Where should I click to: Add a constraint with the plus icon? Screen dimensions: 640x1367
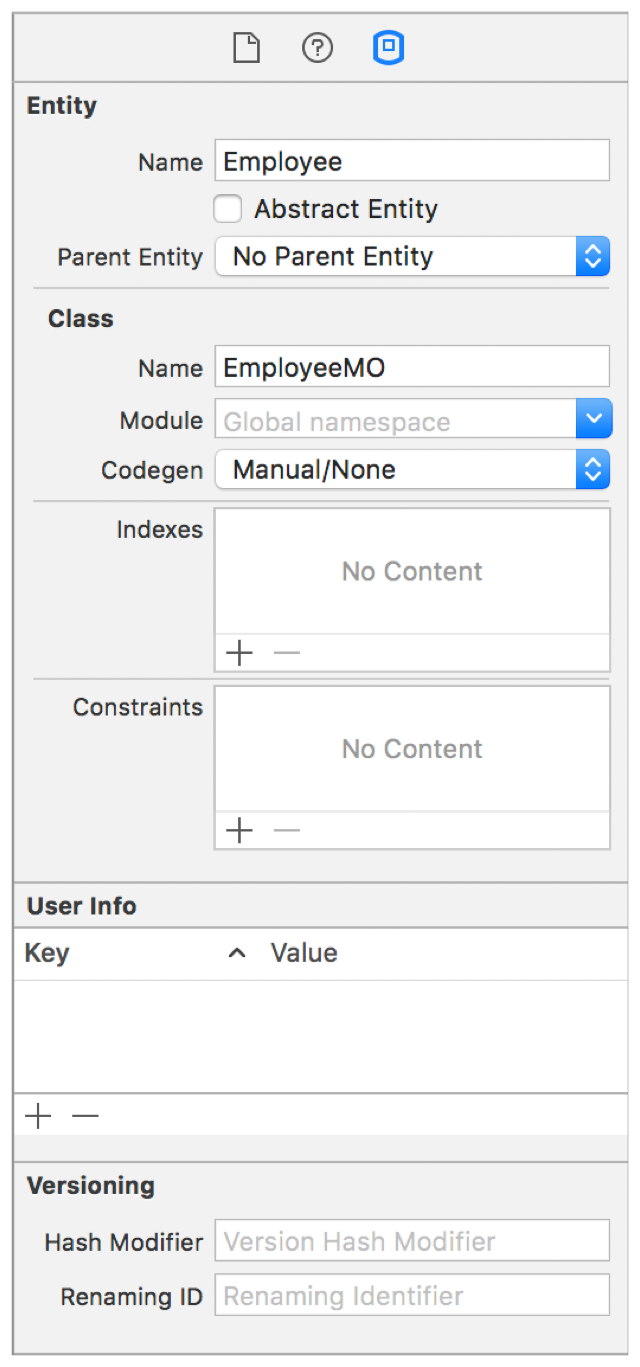(x=240, y=831)
